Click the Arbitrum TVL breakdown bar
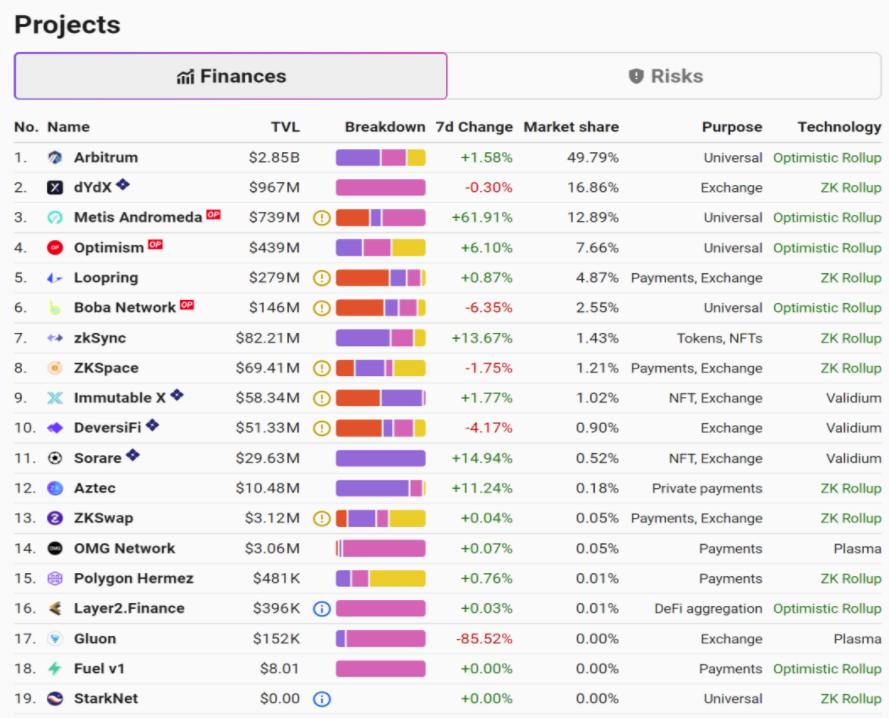The height and width of the screenshot is (718, 889). [380, 158]
